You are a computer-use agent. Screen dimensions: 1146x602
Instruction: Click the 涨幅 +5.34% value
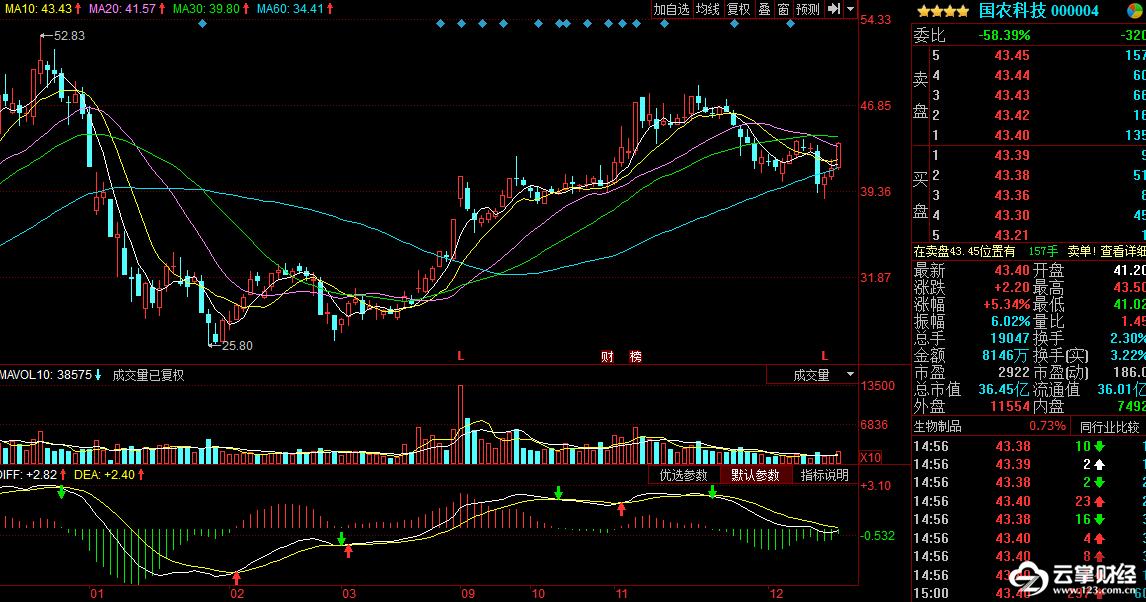click(1006, 304)
